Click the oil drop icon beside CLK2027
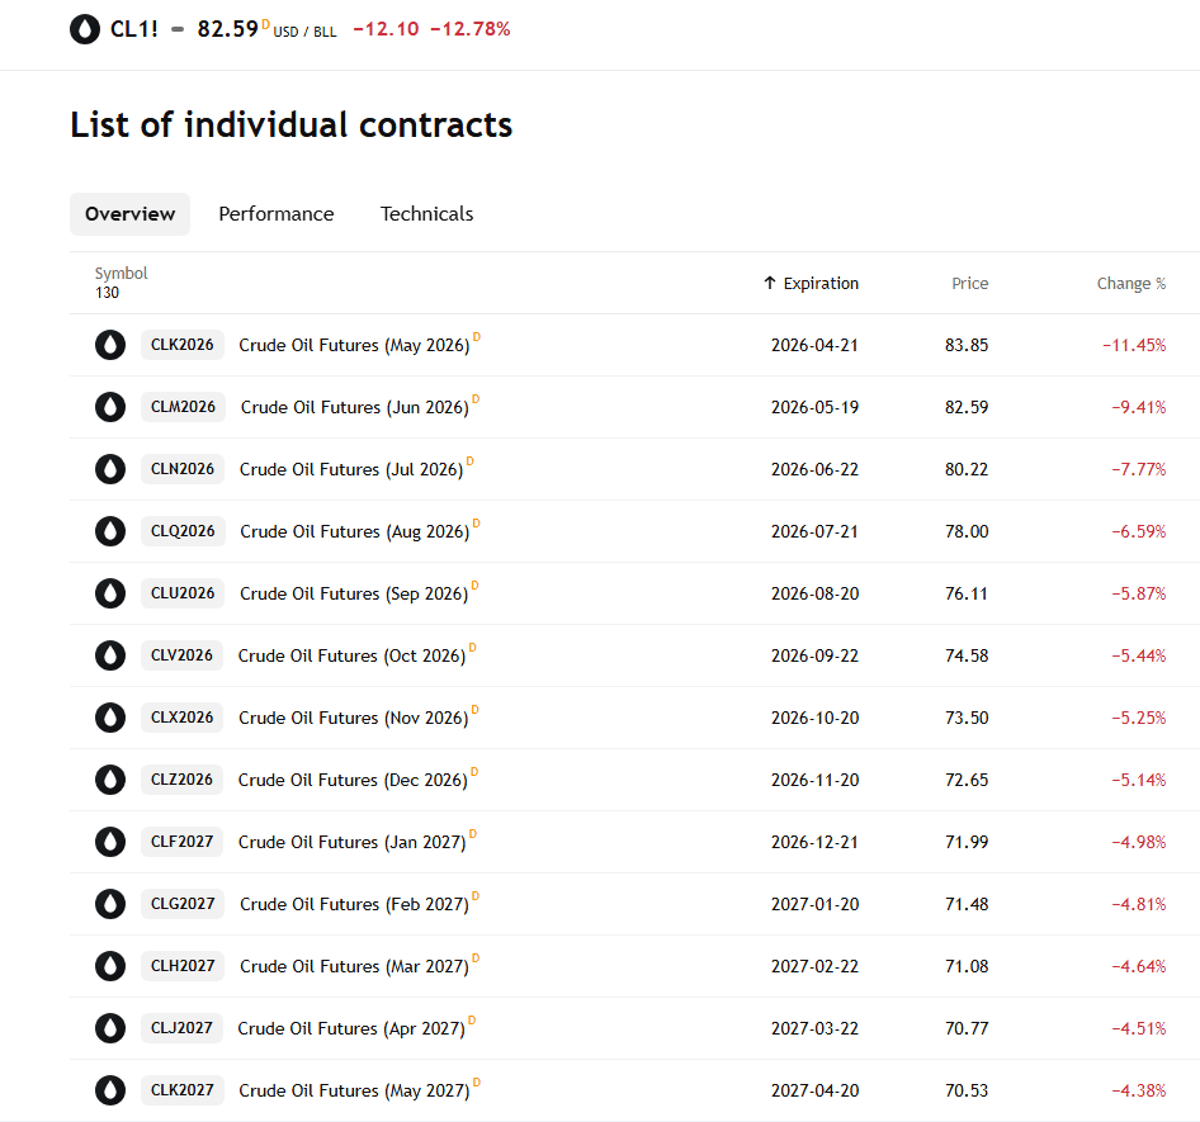This screenshot has width=1200, height=1122. [x=110, y=1090]
